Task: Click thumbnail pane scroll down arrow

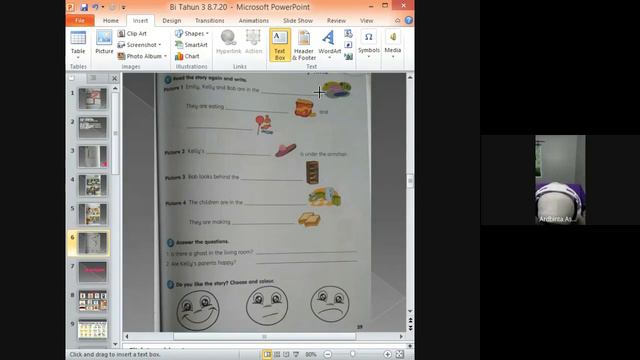Action: (115, 344)
